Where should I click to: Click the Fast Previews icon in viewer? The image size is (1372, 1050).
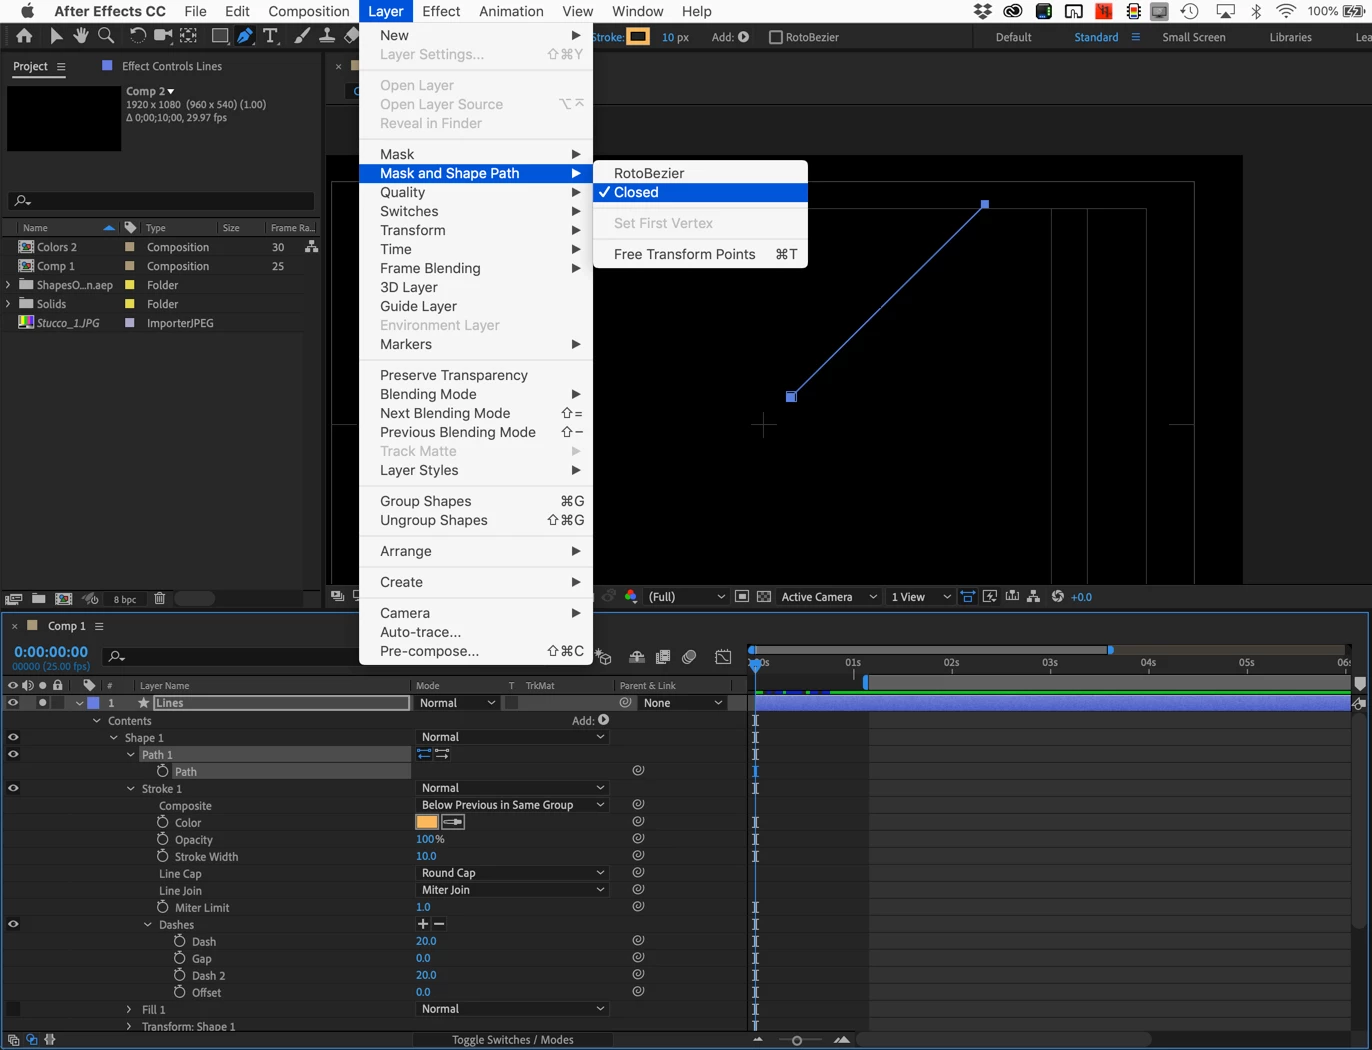click(x=990, y=597)
